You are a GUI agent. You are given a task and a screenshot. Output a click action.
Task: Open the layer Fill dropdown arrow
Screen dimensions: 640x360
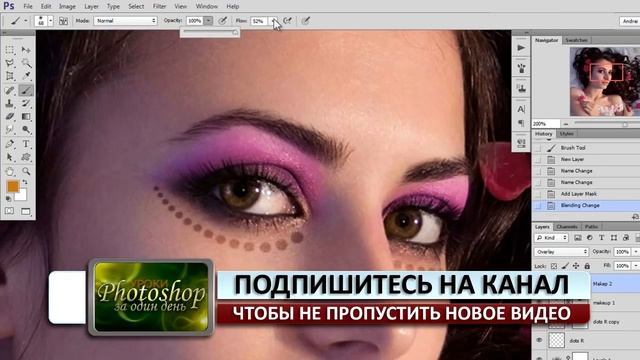[636, 266]
